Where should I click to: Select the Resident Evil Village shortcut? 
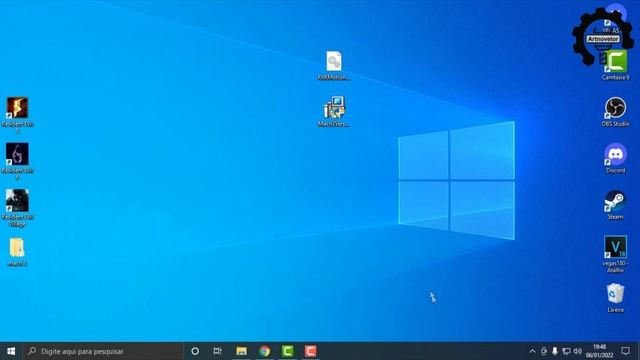pyautogui.click(x=17, y=200)
